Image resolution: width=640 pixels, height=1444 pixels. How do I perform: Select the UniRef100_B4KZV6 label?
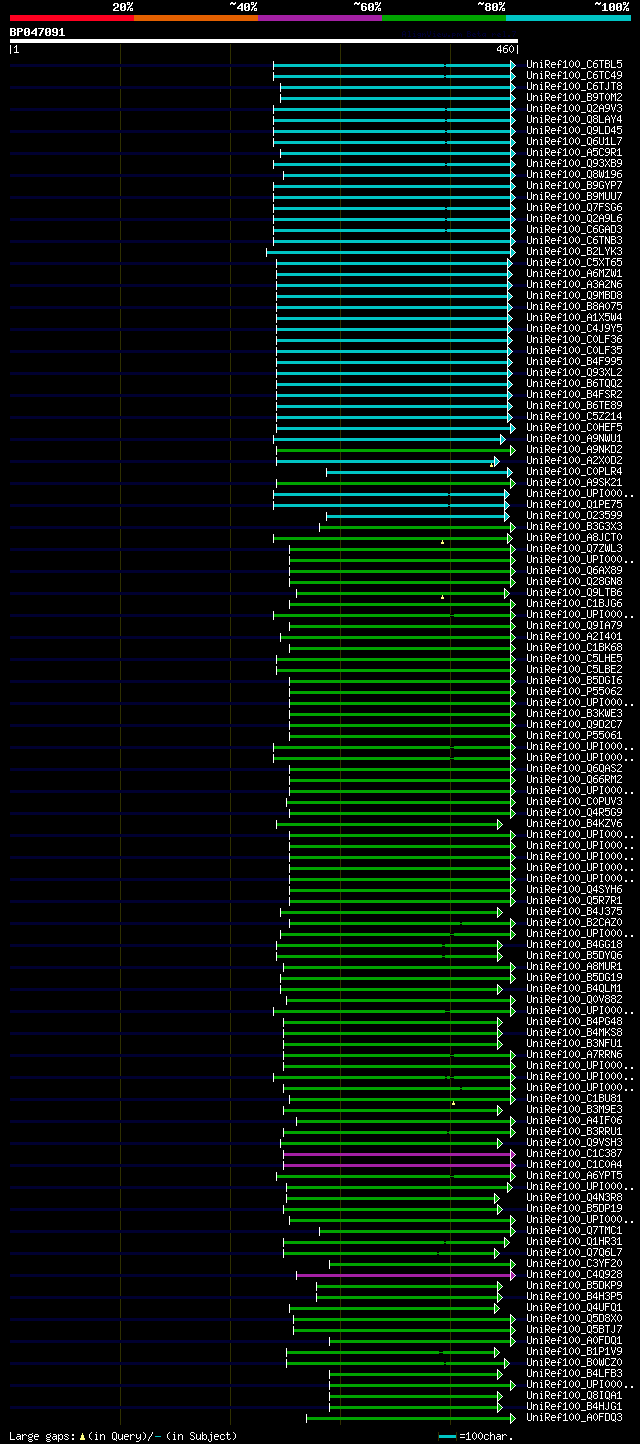(x=574, y=823)
